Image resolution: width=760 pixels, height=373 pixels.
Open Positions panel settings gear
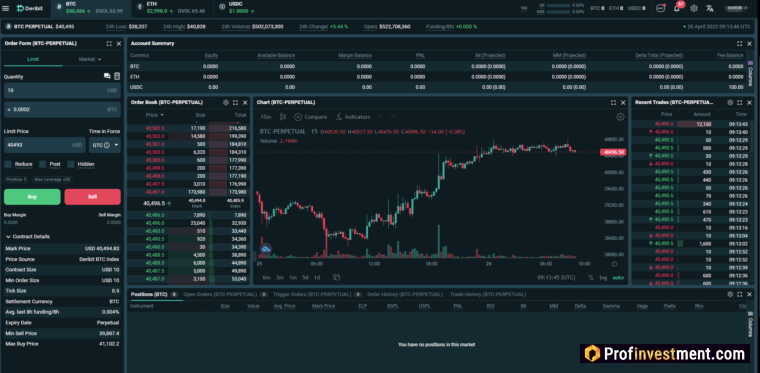730,295
